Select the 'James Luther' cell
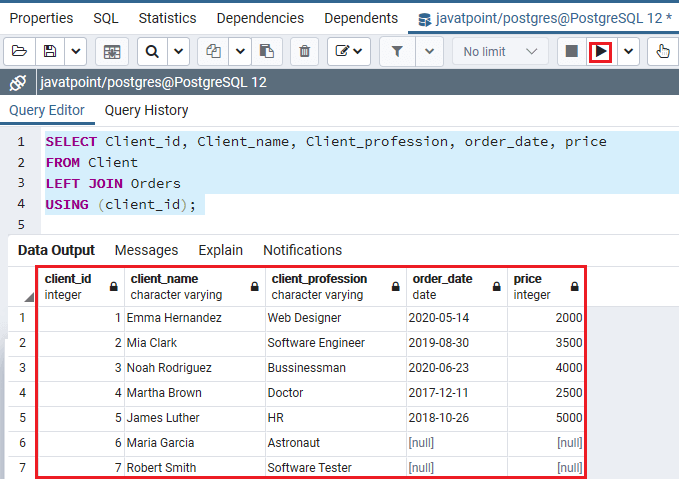 (x=195, y=418)
